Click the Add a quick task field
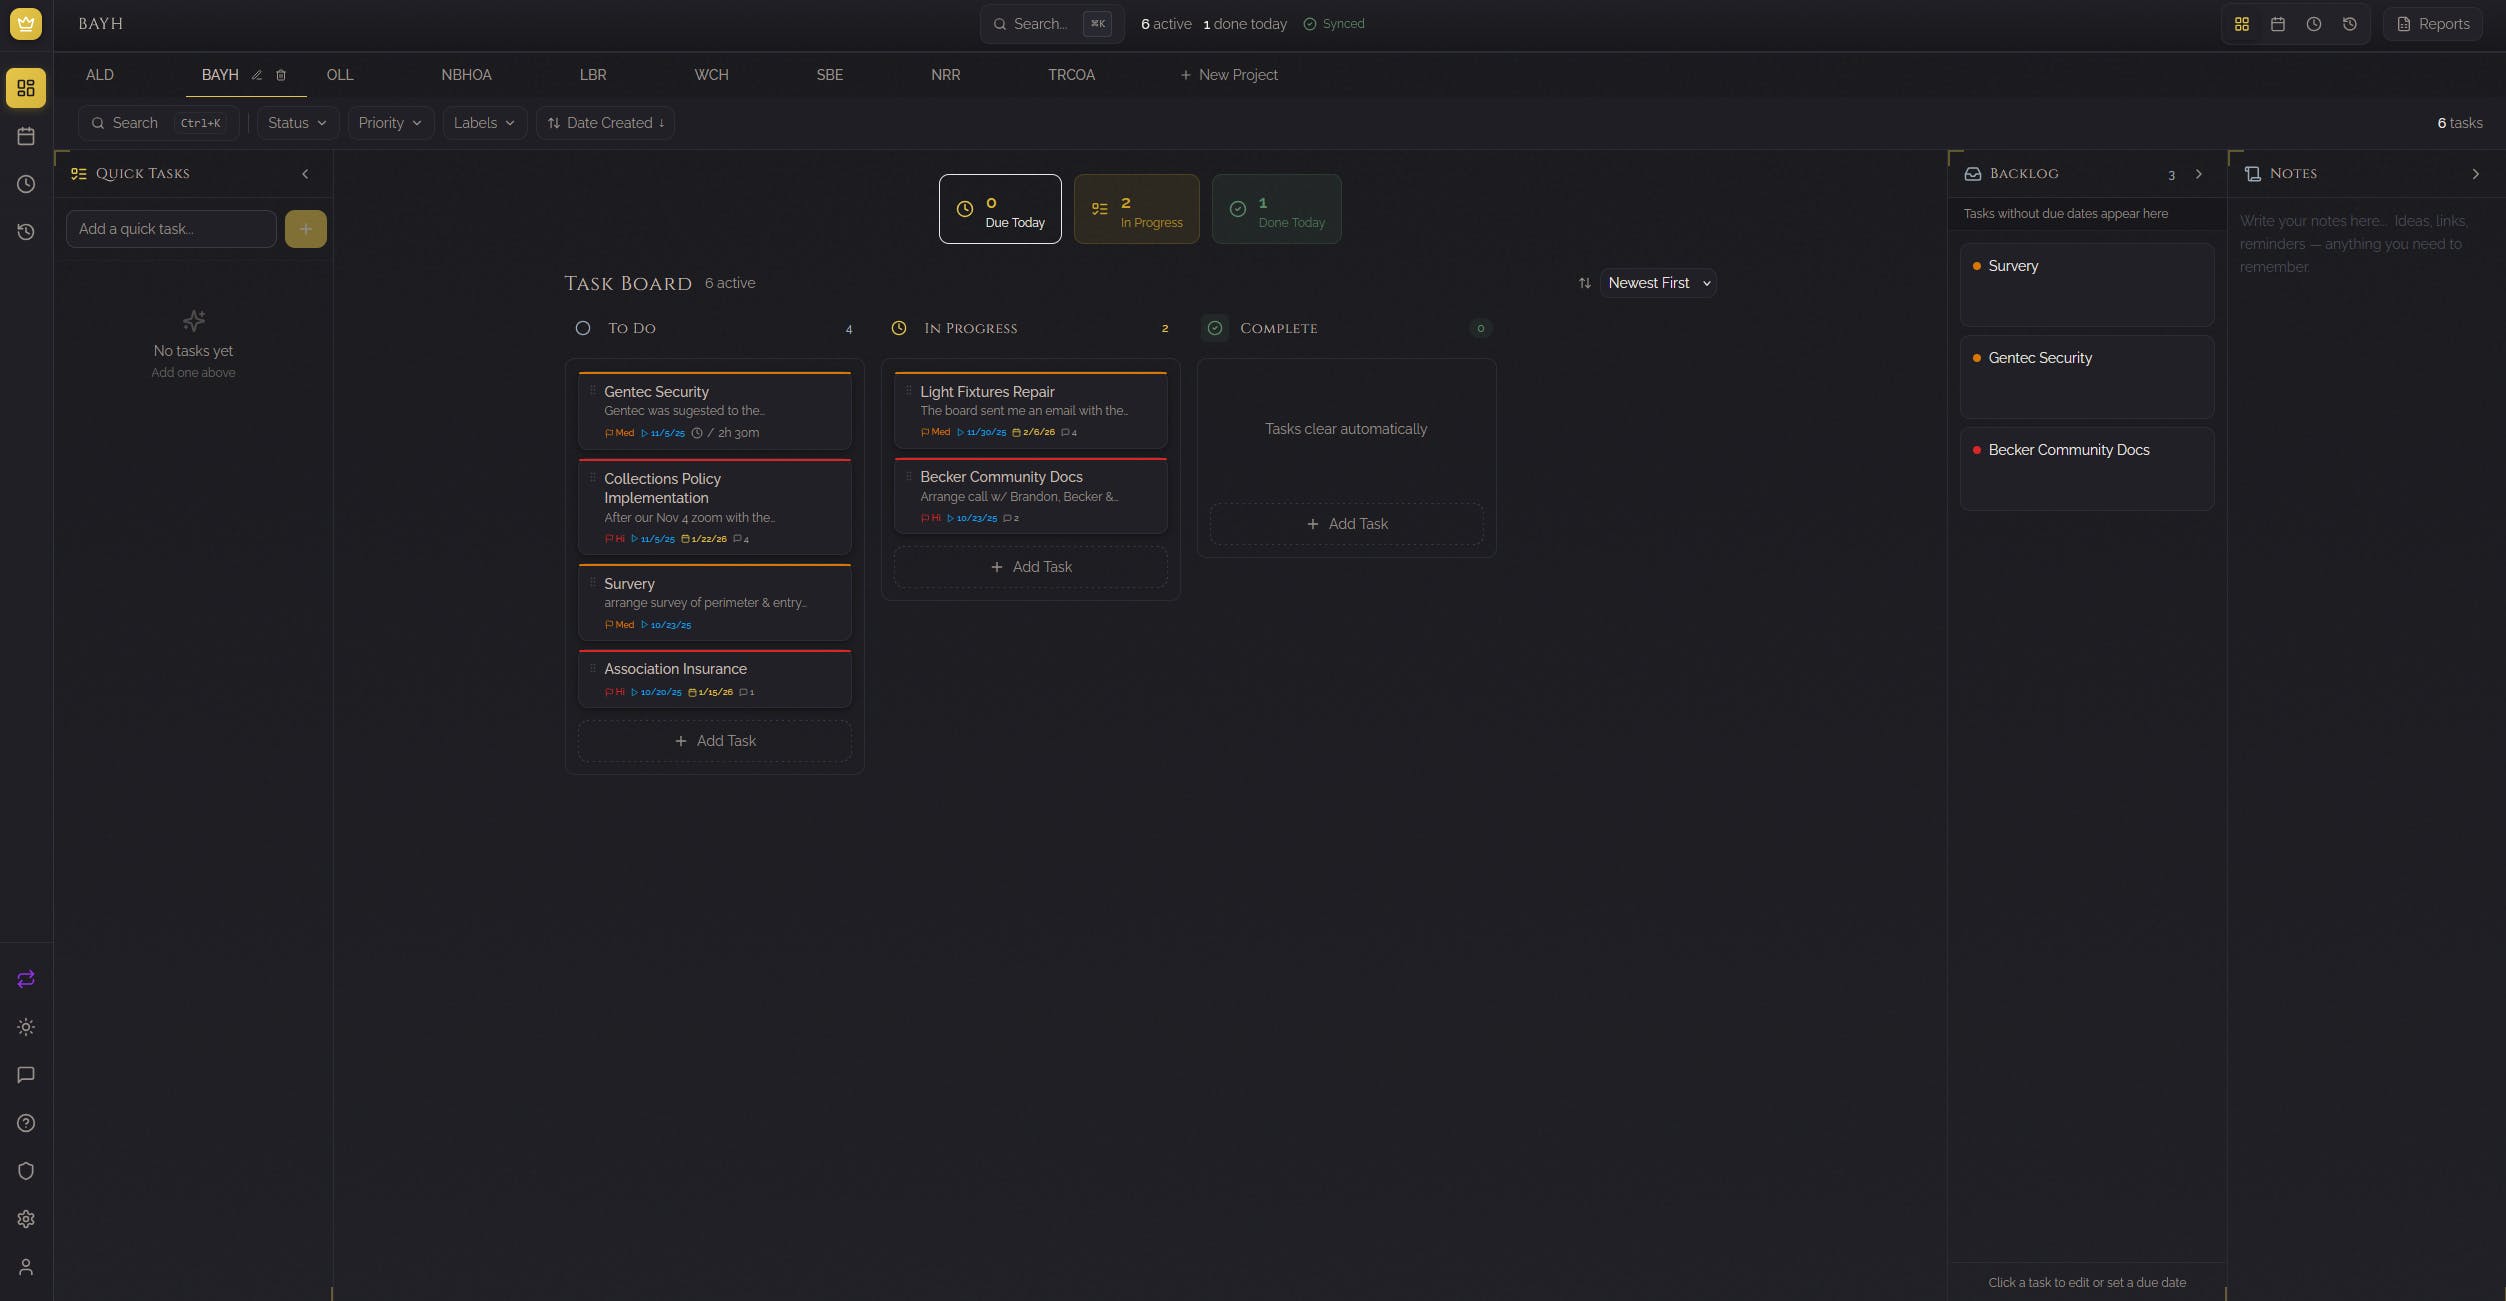Viewport: 2506px width, 1301px height. (x=171, y=229)
